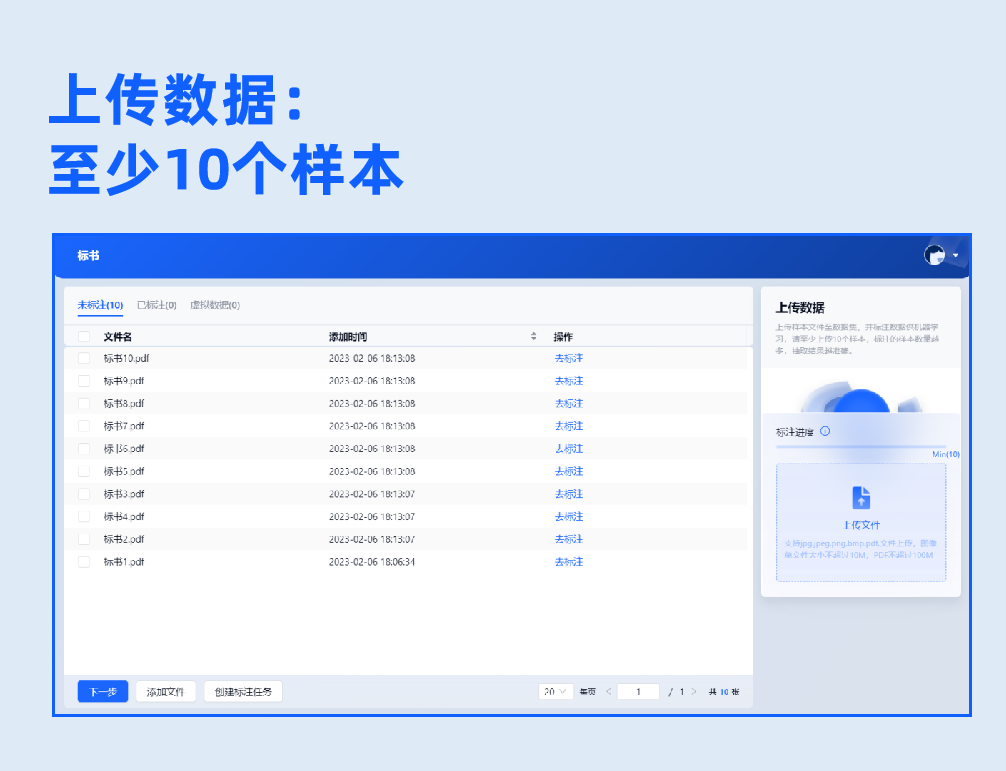This screenshot has height=771, width=1006.
Task: Select file name 标书7.pdf
Action: click(124, 425)
